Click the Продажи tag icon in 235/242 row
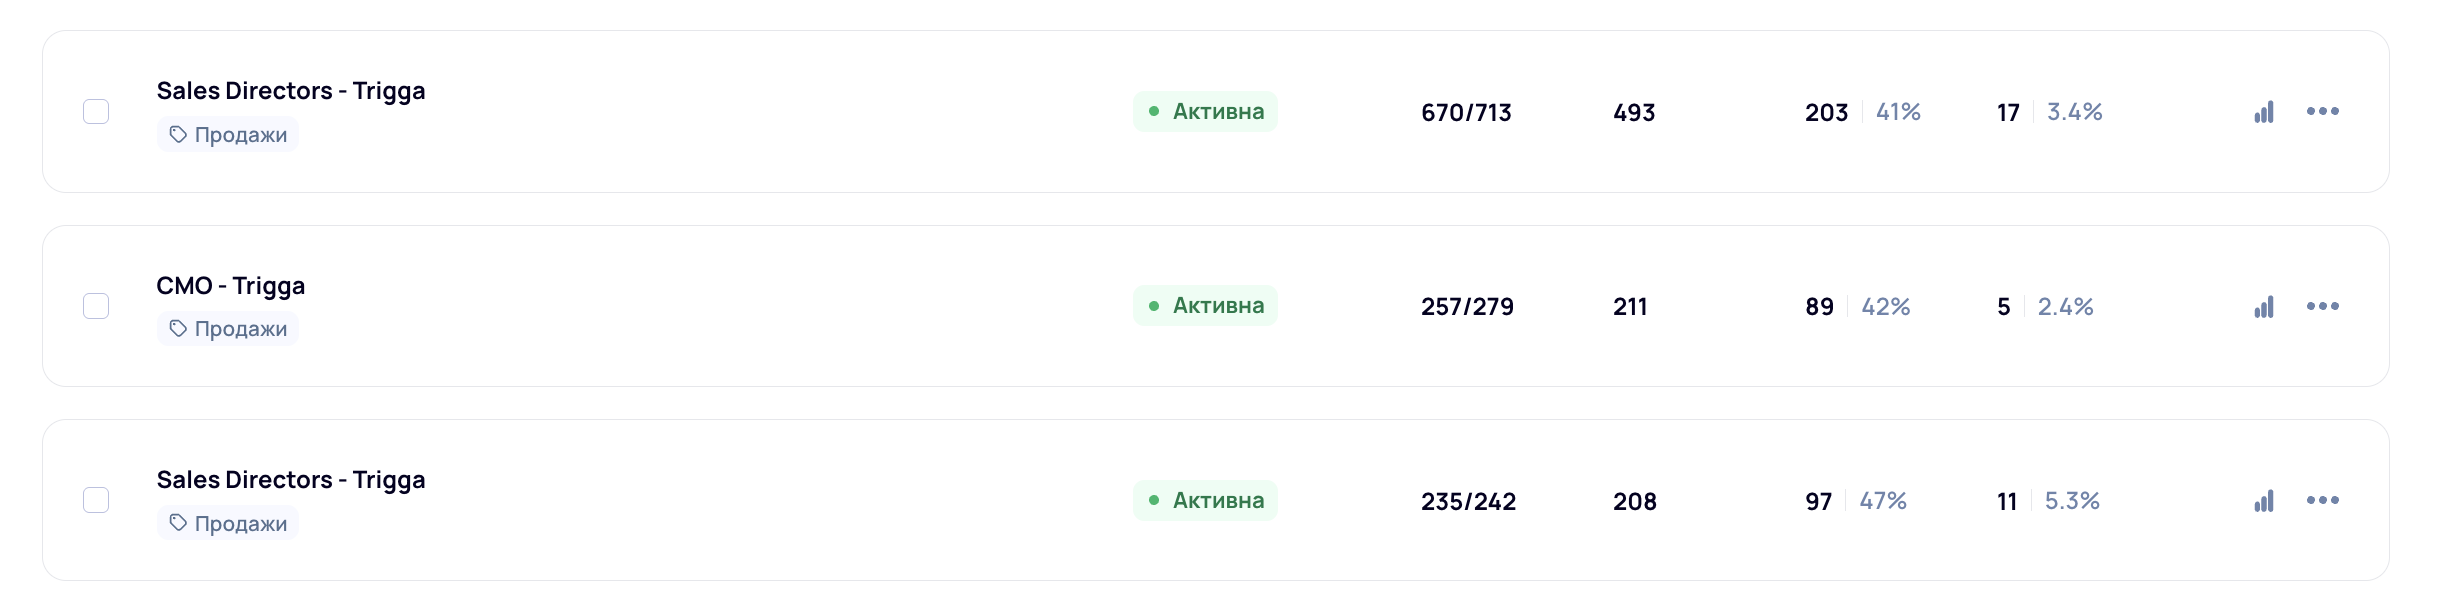 click(178, 523)
